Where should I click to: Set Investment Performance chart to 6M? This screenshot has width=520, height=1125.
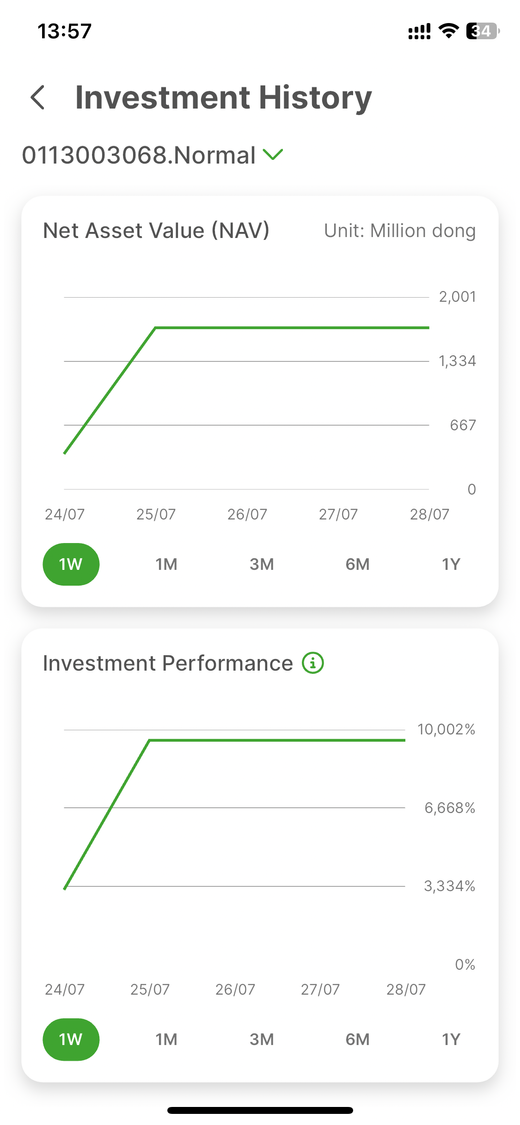[357, 1040]
